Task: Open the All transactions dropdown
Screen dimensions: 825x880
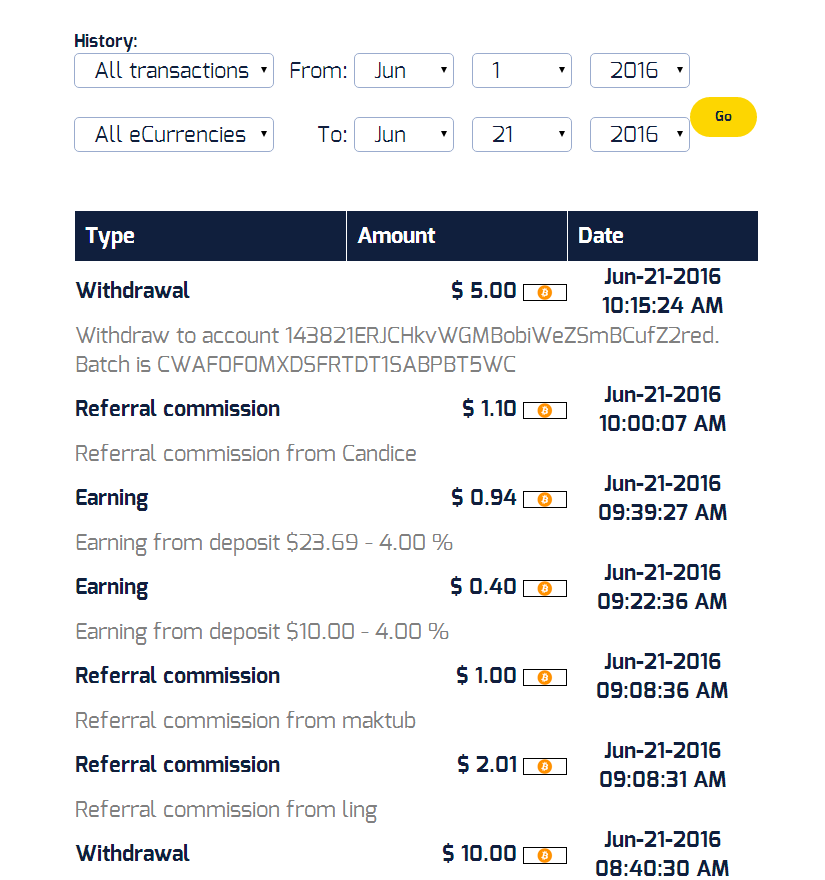Action: 174,71
